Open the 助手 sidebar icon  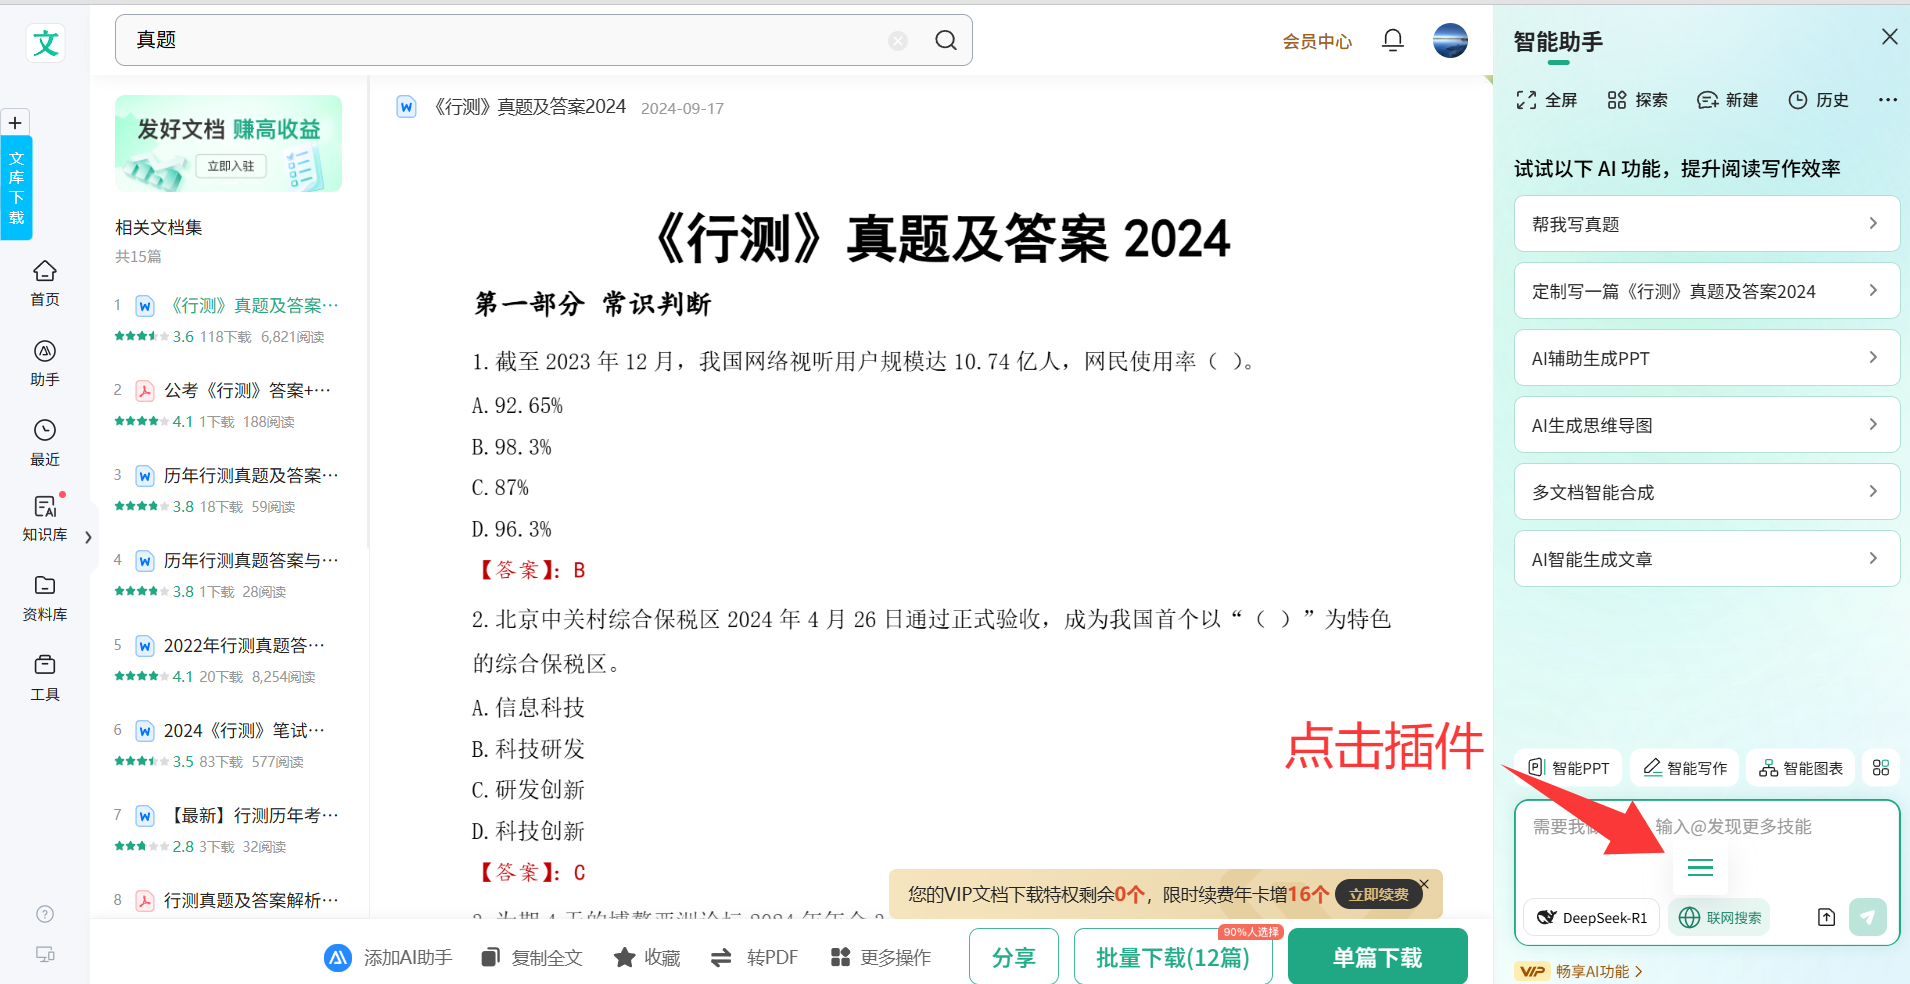(x=45, y=362)
